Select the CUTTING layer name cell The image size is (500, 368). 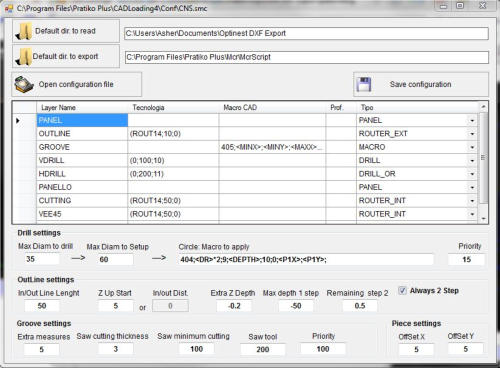coord(82,200)
